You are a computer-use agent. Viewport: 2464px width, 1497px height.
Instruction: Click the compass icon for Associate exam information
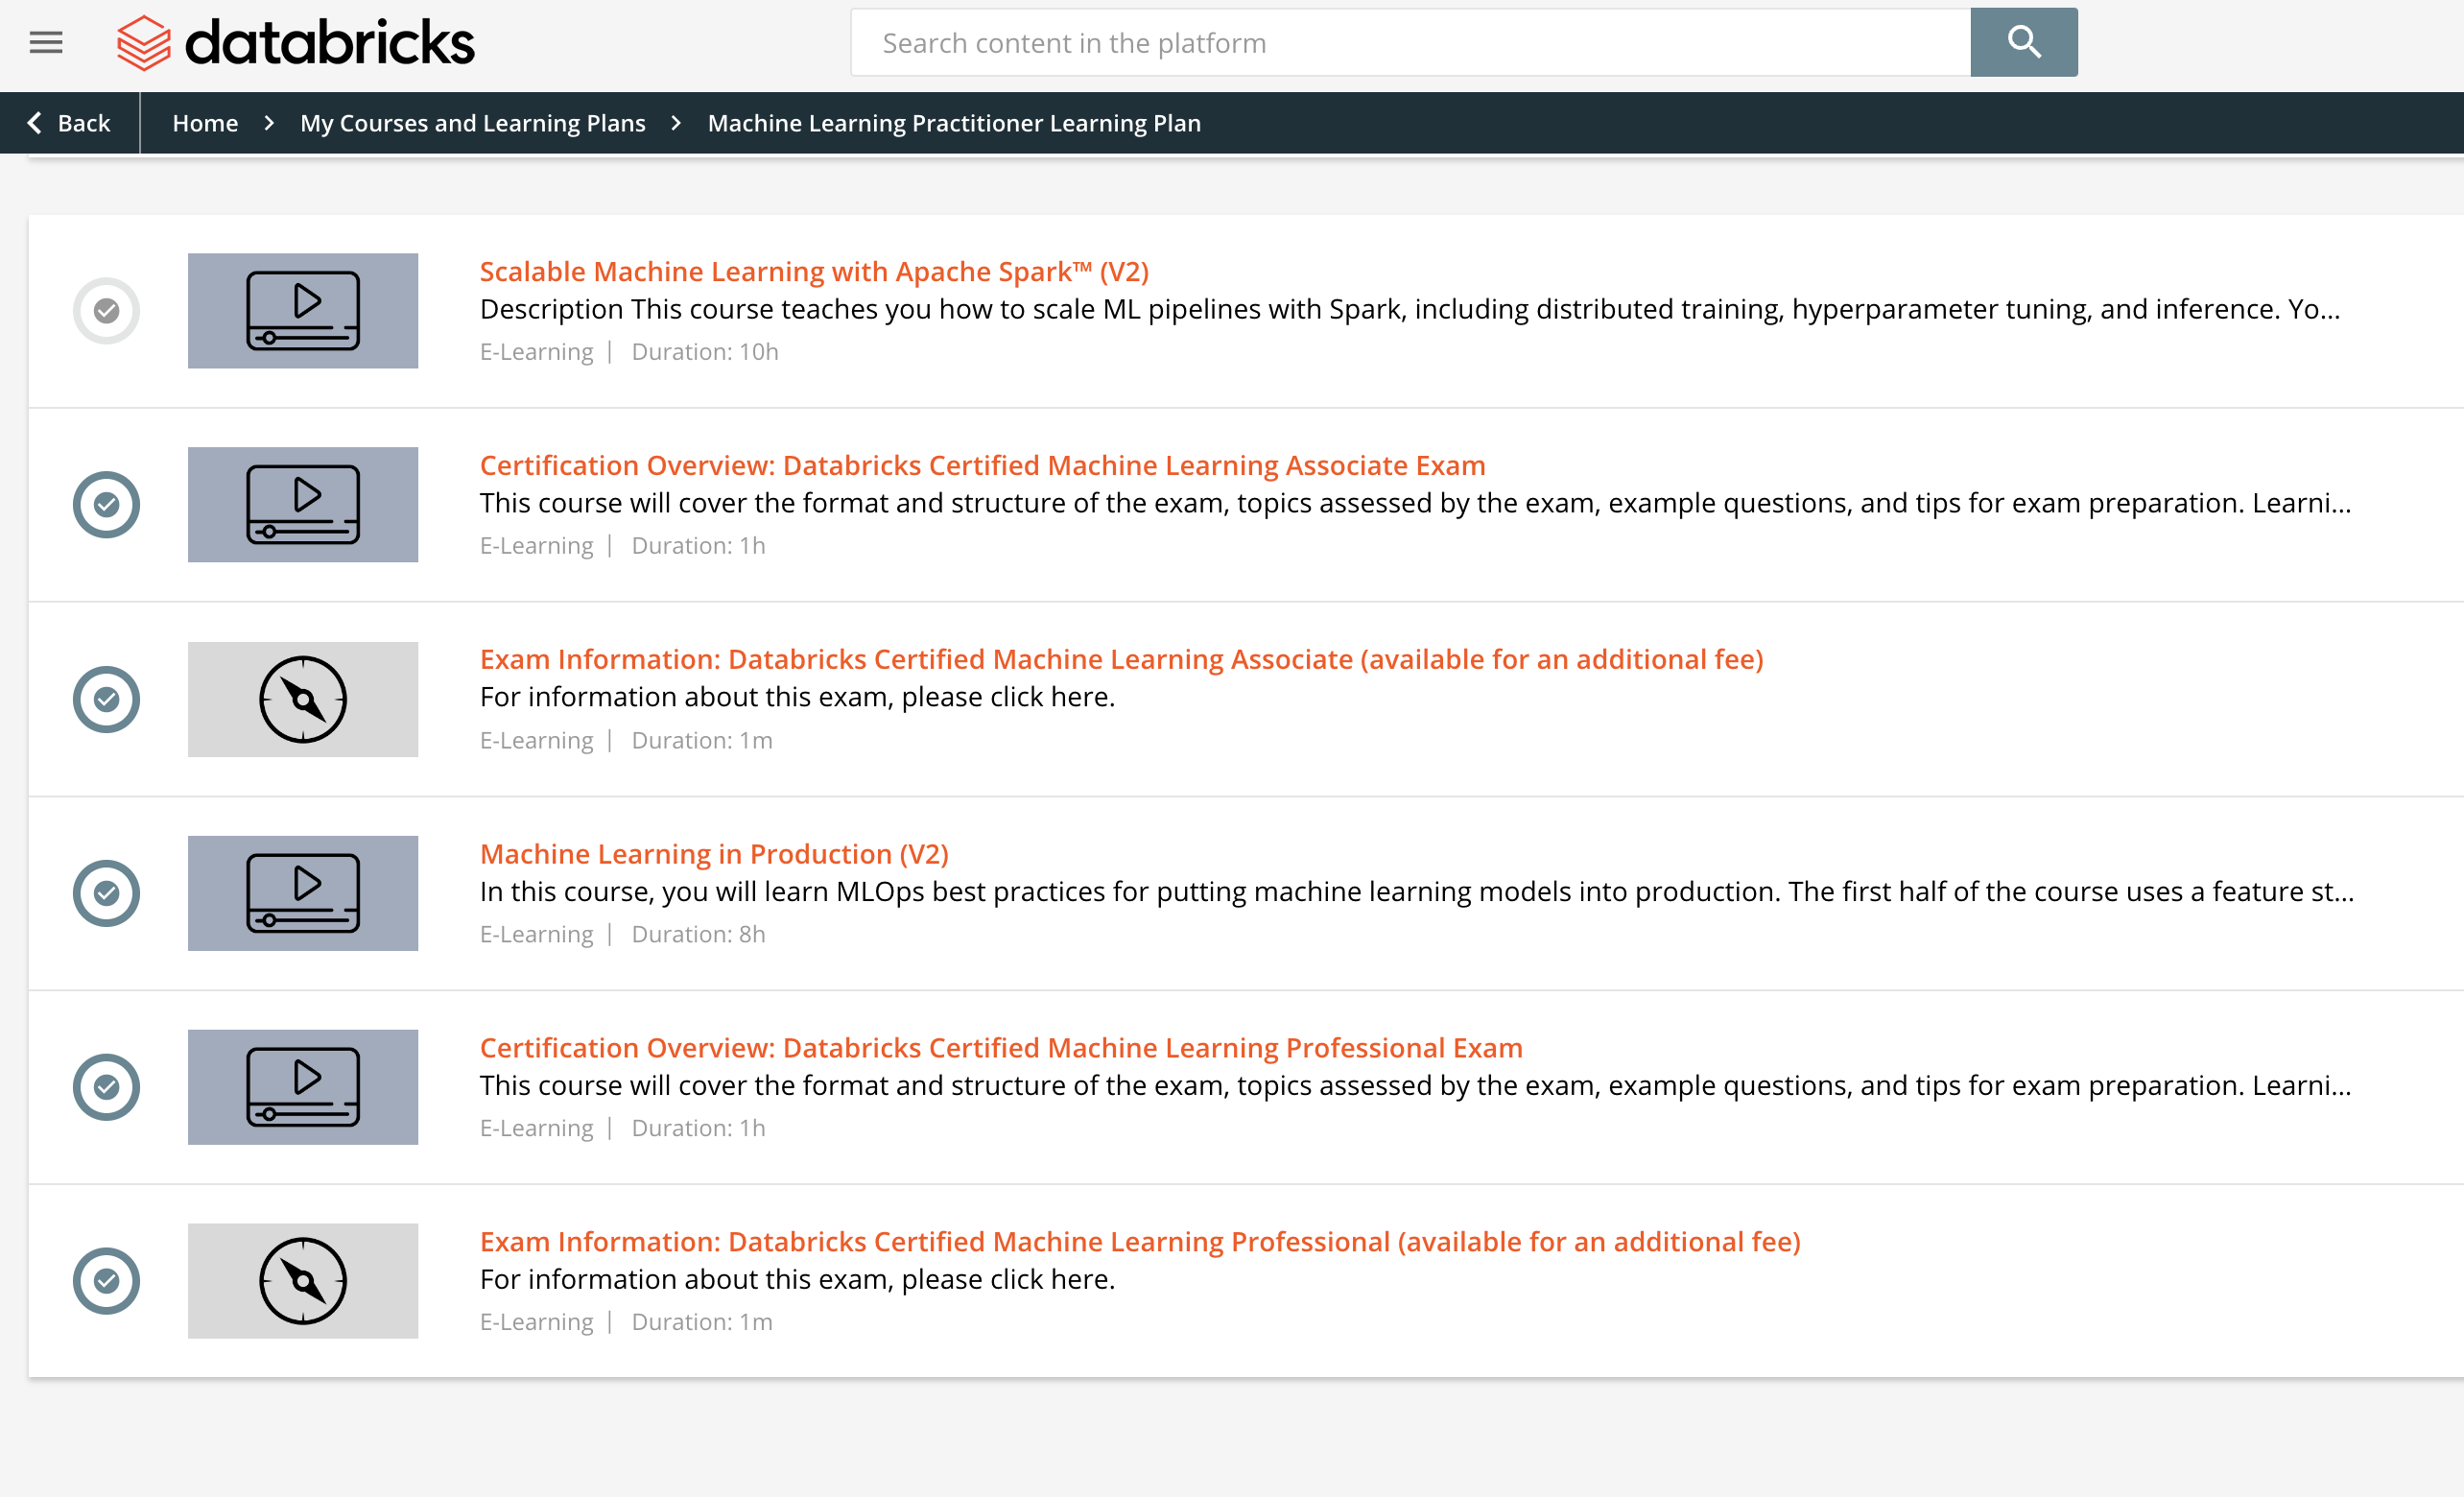click(302, 699)
